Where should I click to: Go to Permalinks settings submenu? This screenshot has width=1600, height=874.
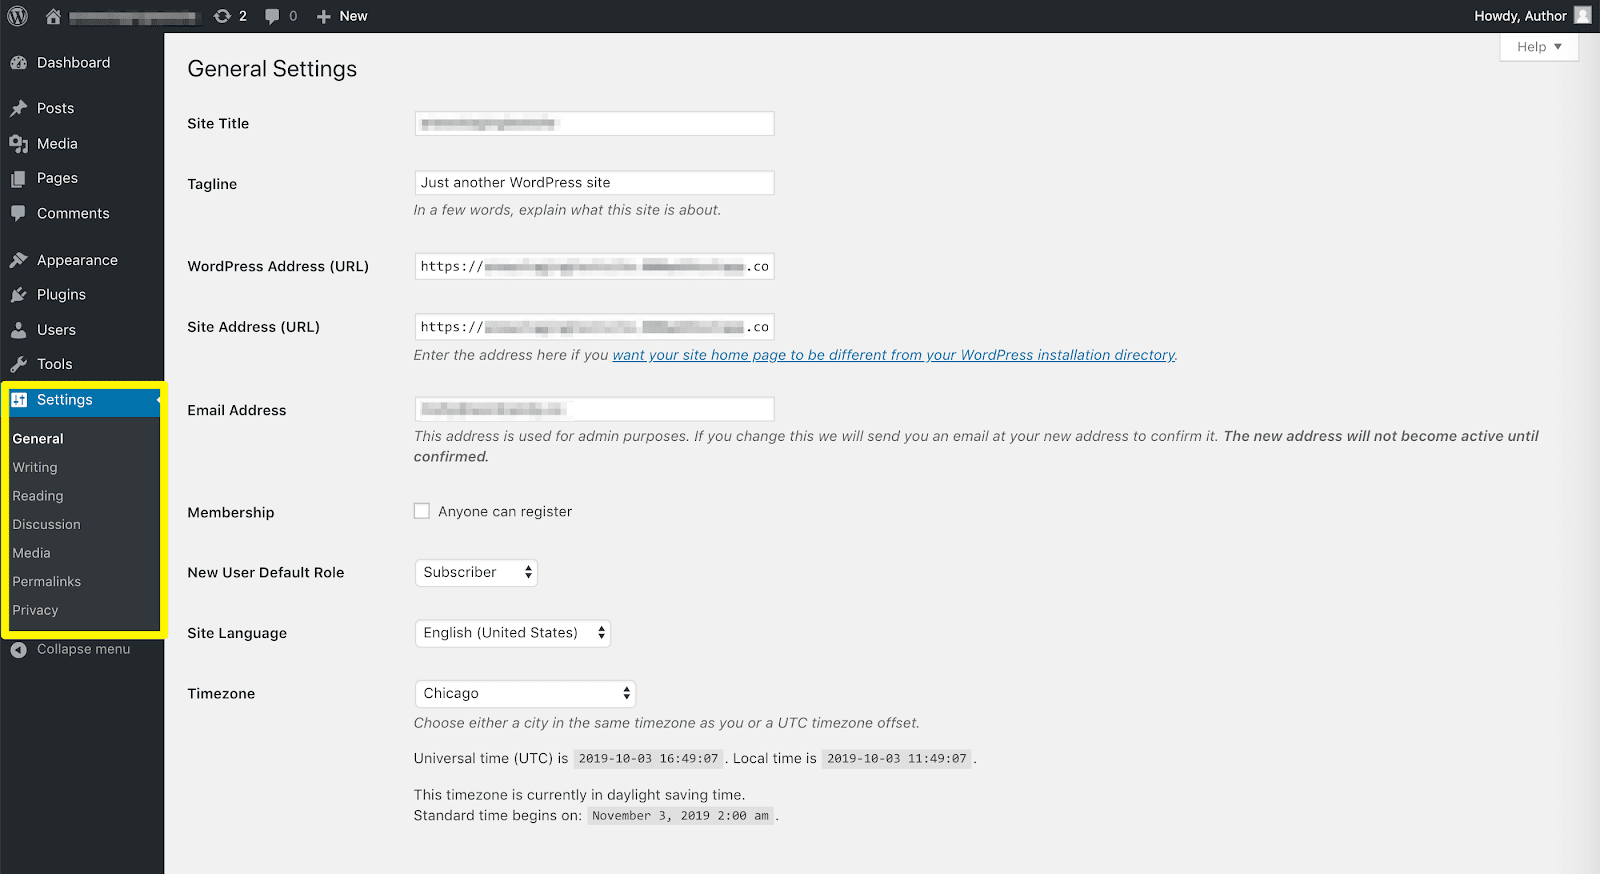point(47,582)
